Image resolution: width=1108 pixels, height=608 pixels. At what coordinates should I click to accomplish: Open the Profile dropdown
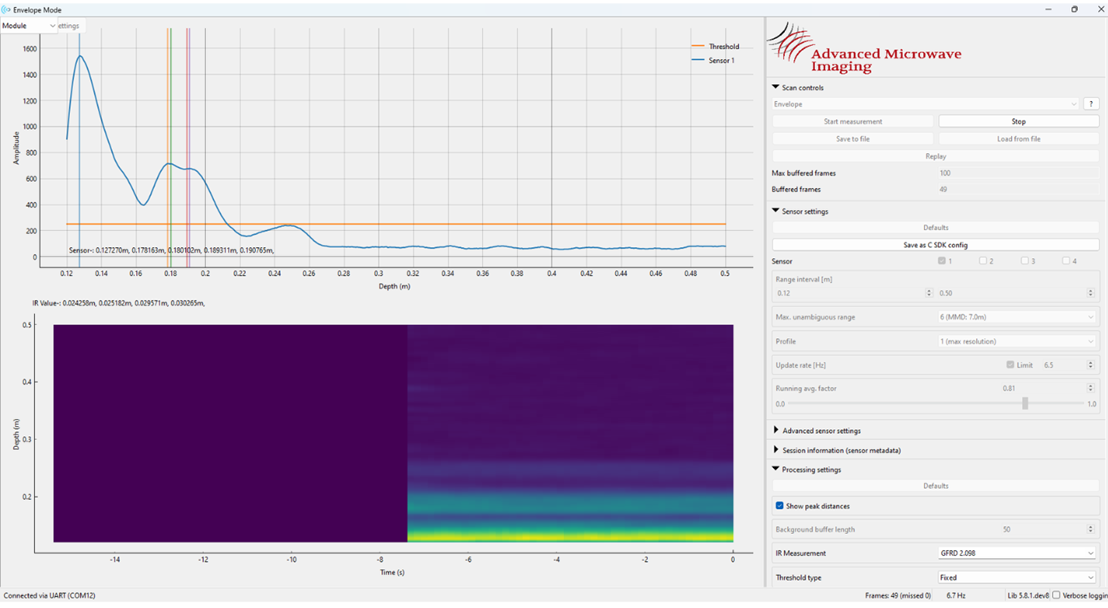1016,341
